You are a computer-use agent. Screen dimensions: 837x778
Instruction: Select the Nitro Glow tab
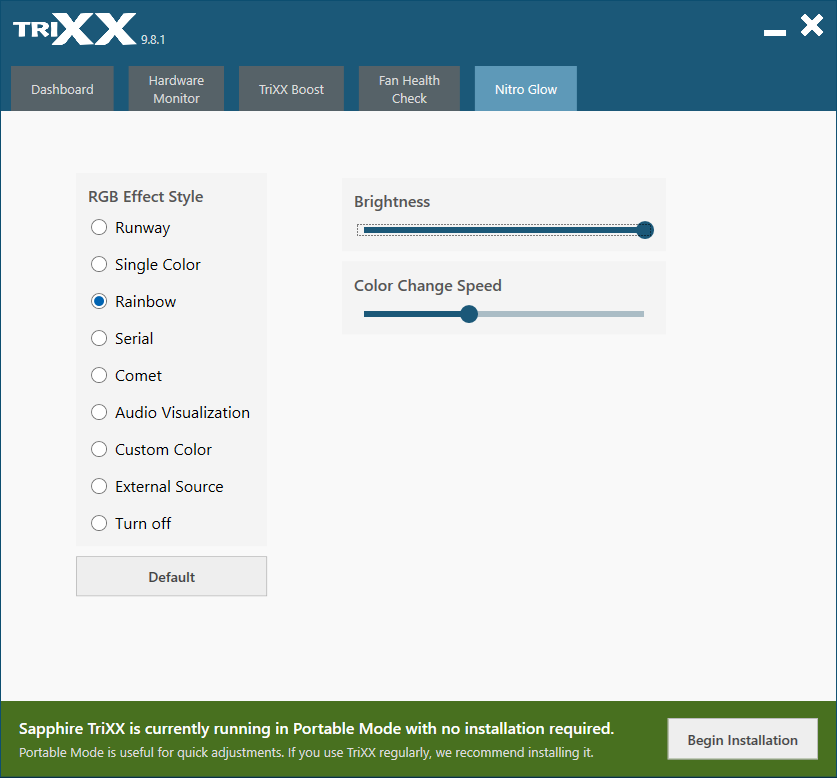click(526, 89)
